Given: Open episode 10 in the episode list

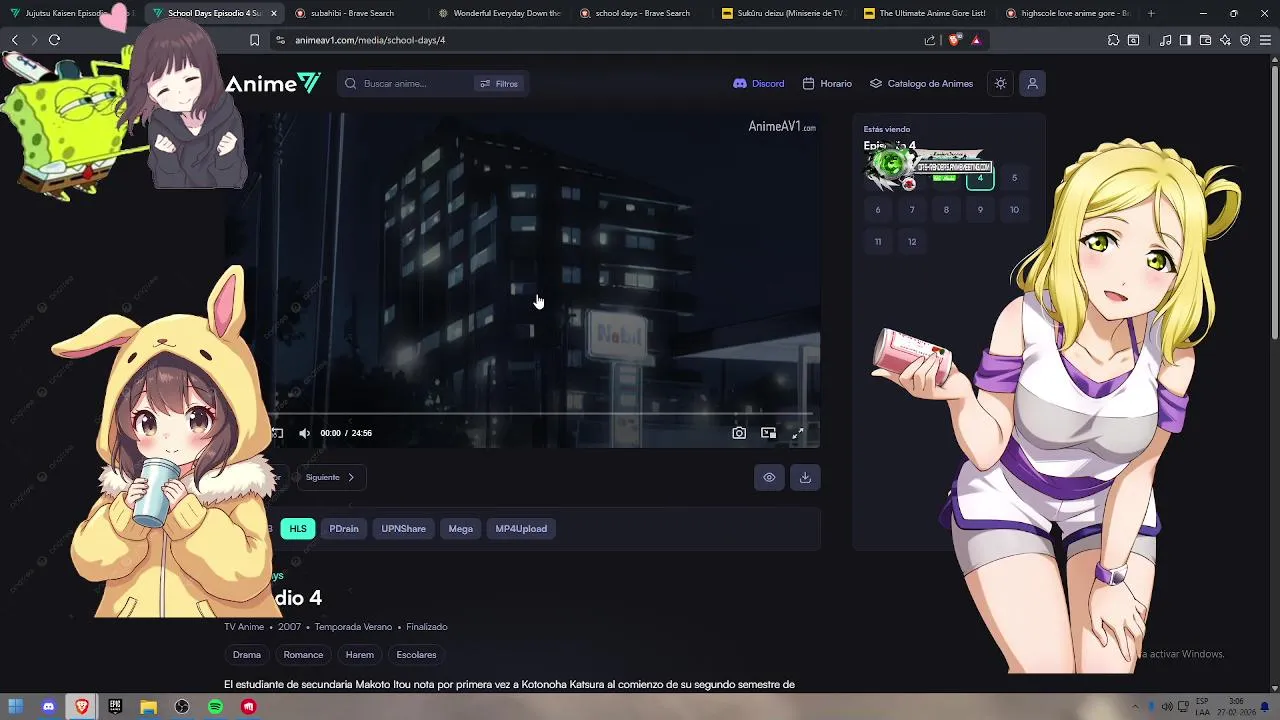Looking at the screenshot, I should pos(1014,210).
